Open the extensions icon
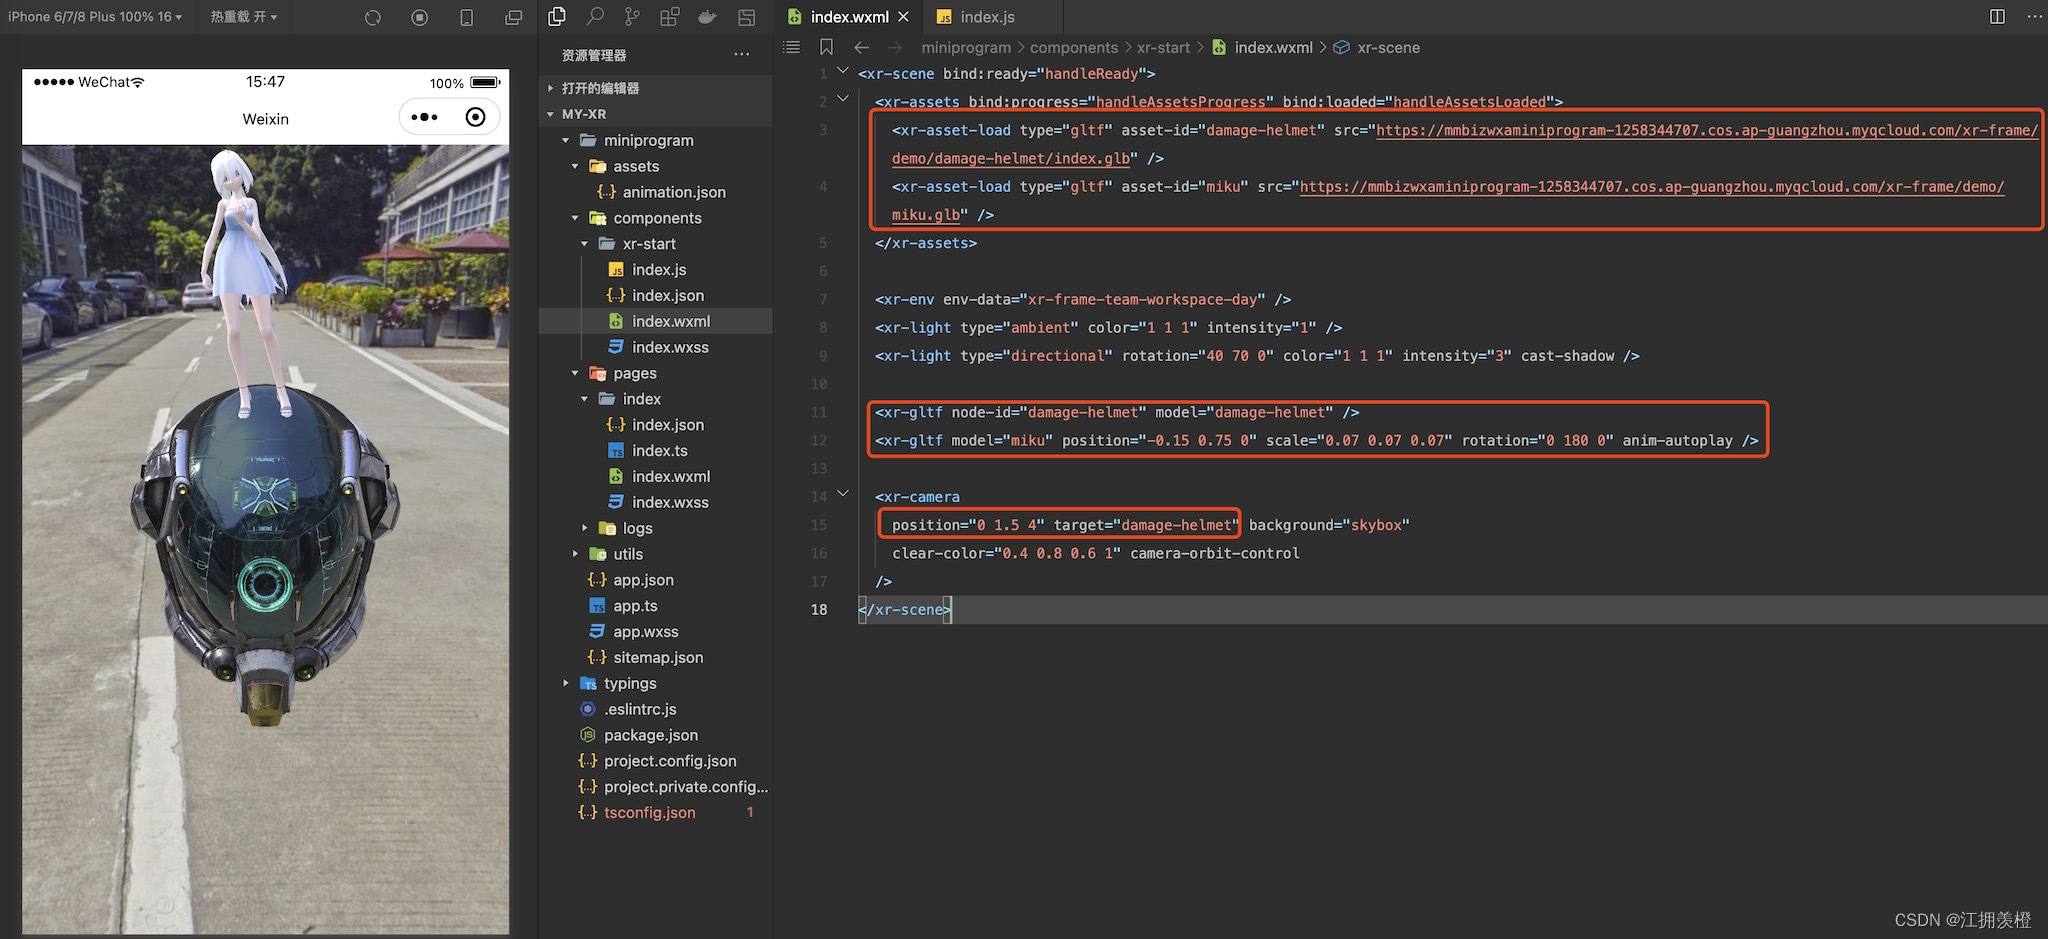This screenshot has height=939, width=2048. [670, 16]
